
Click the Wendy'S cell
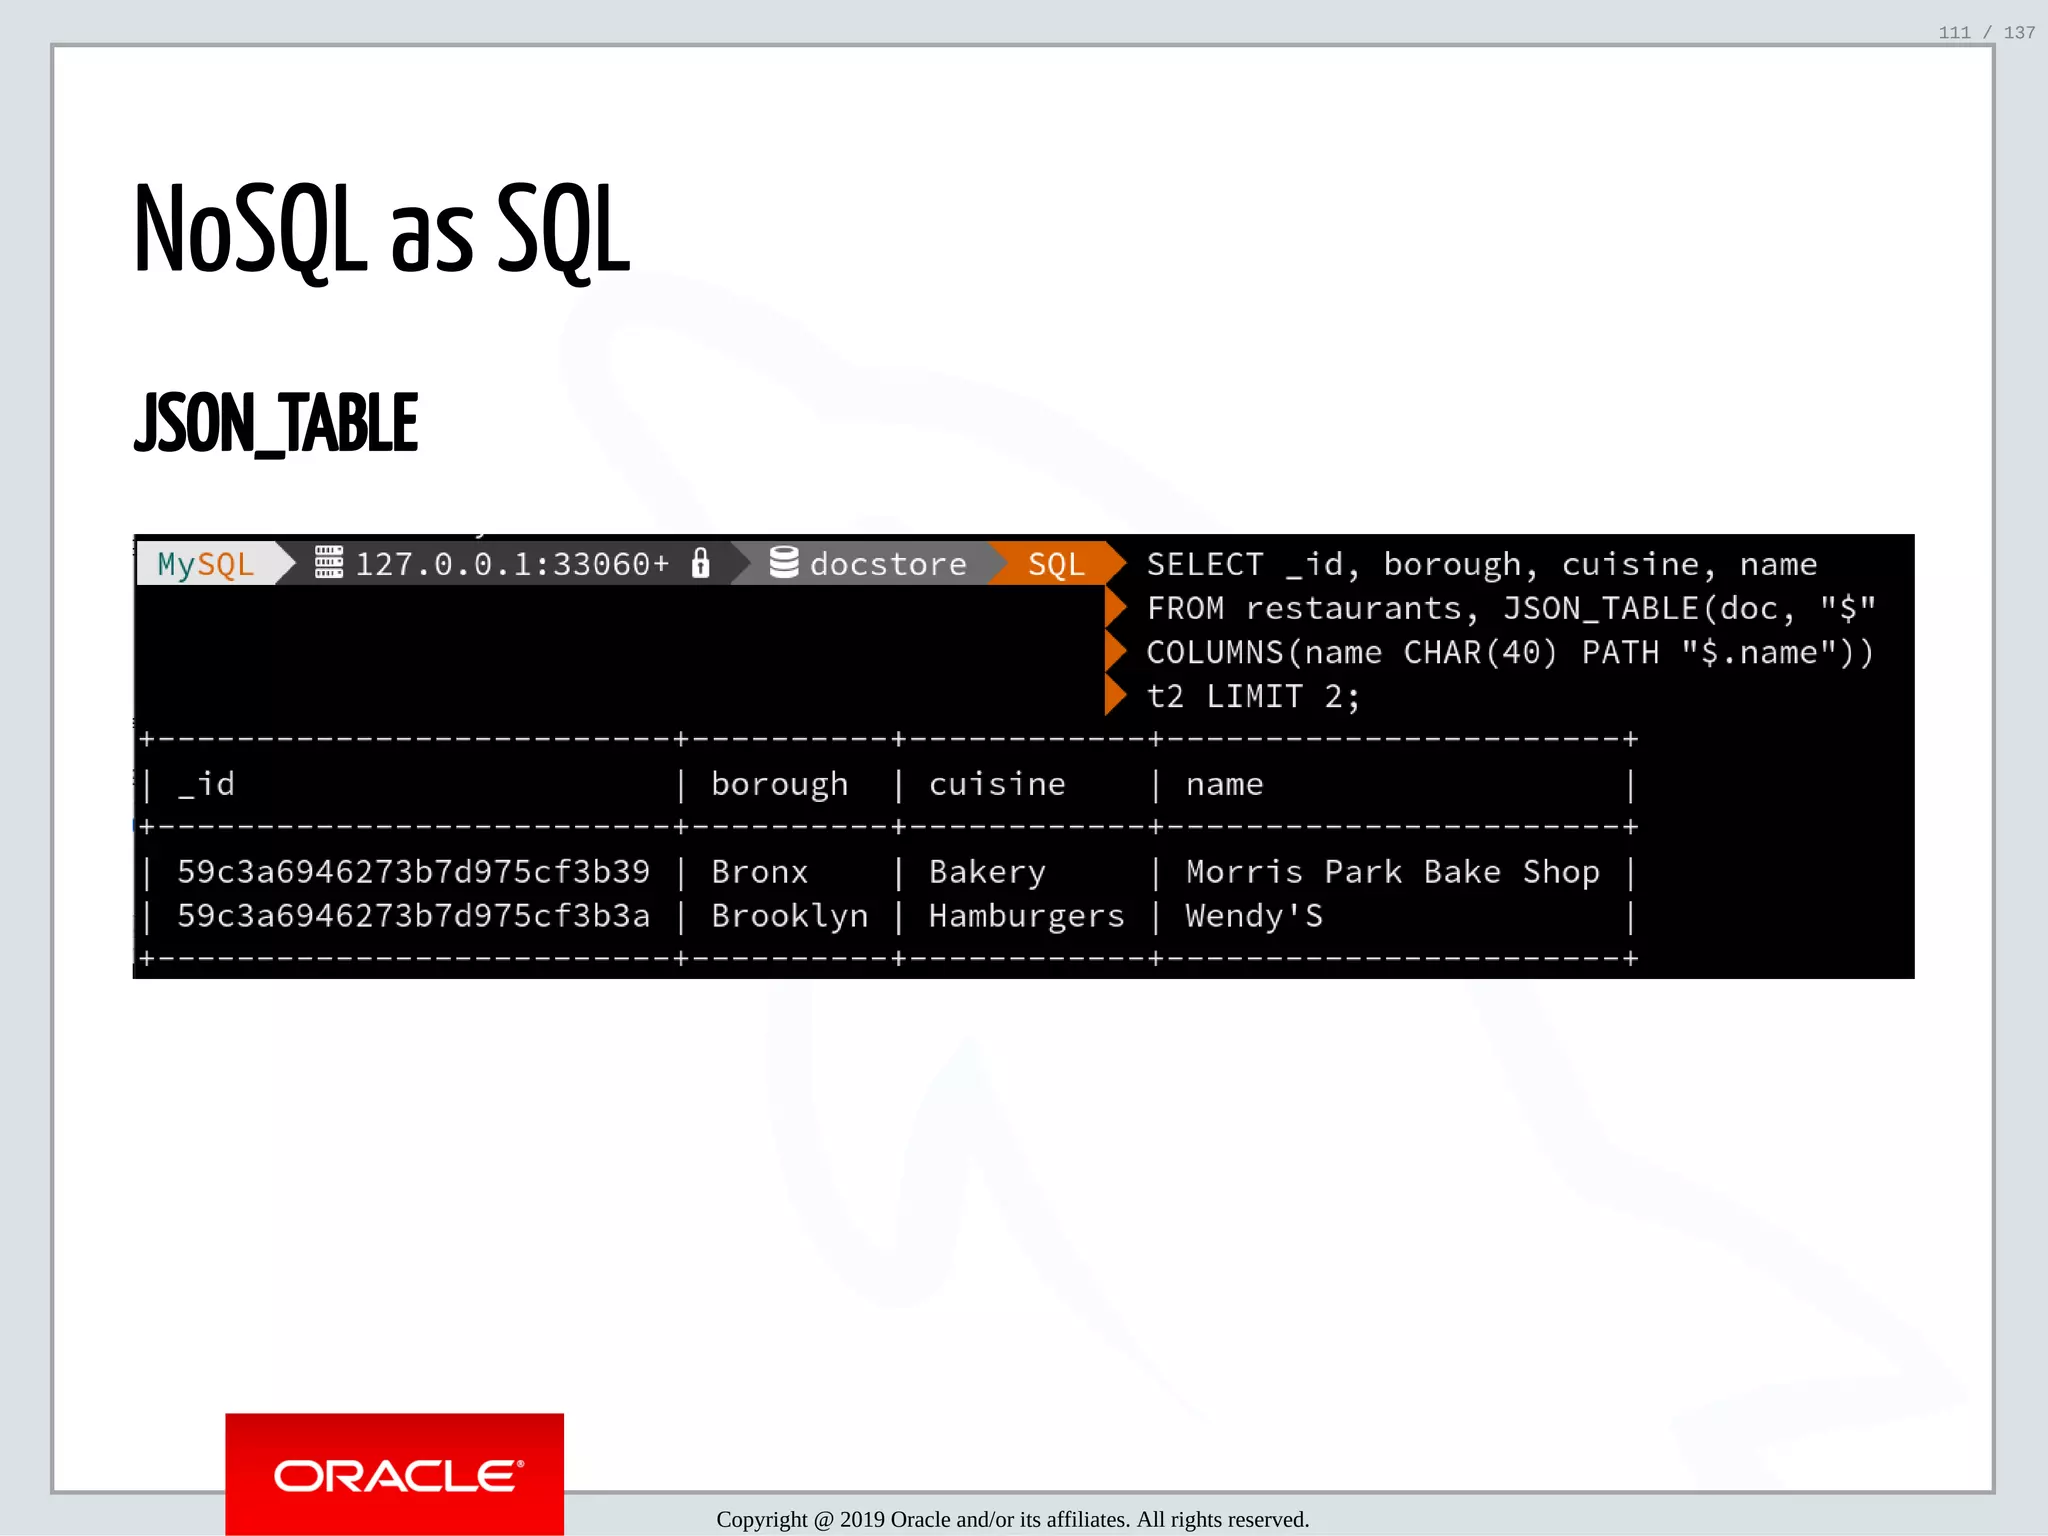(x=1254, y=917)
